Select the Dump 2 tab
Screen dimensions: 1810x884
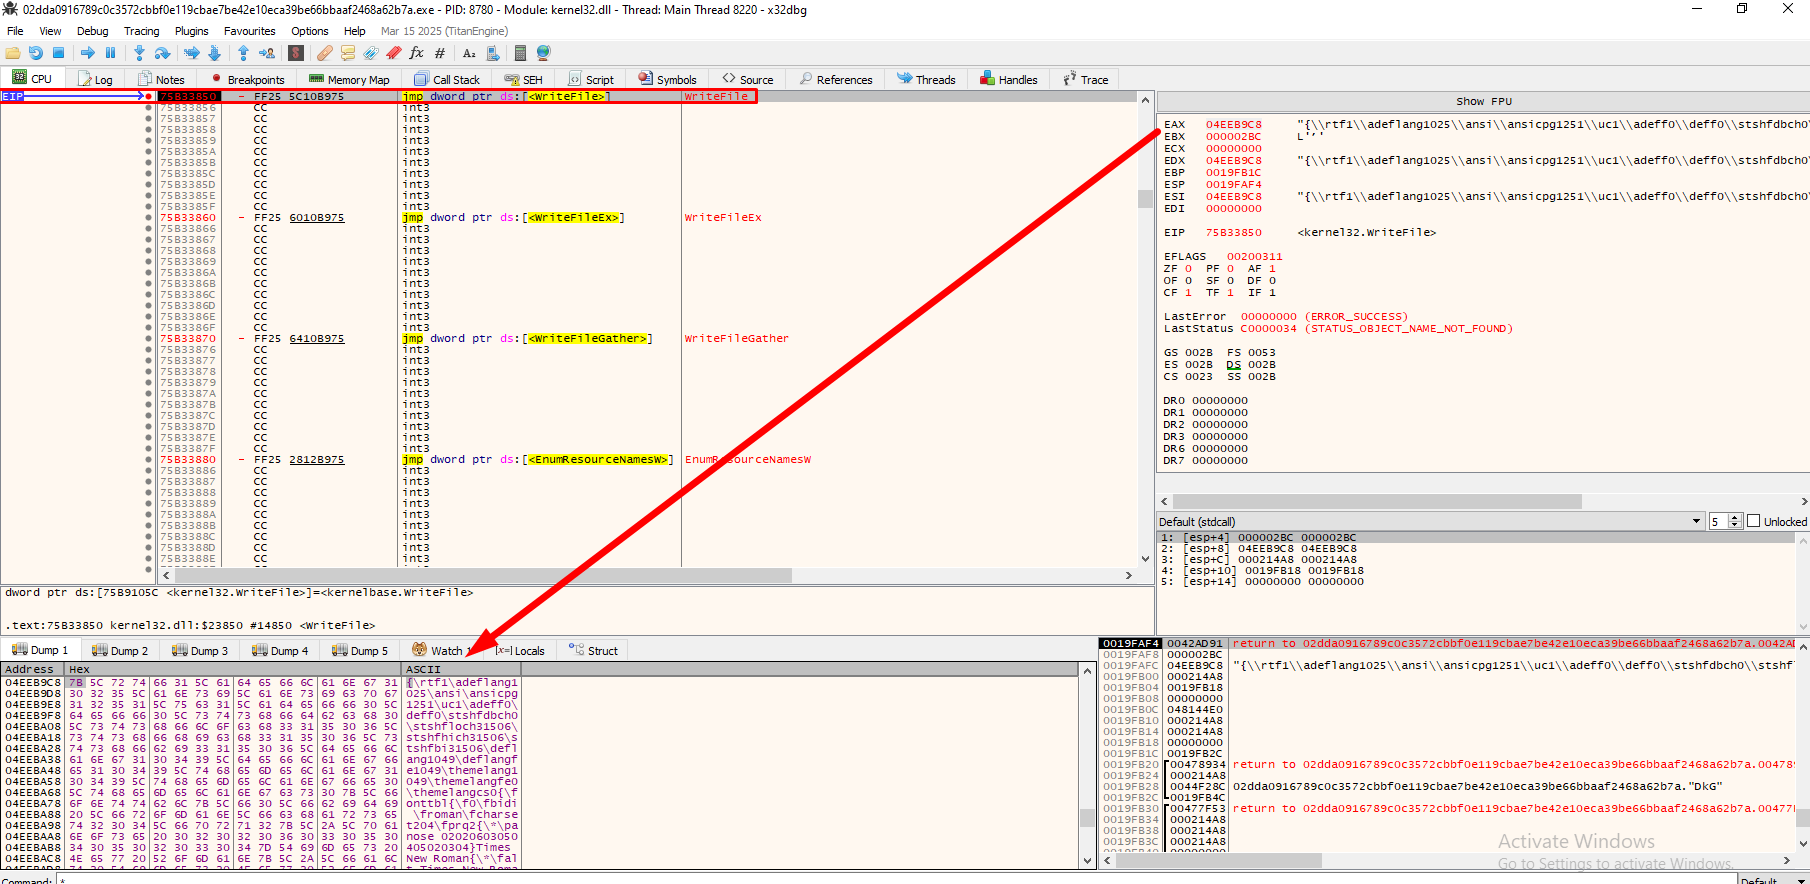pyautogui.click(x=120, y=650)
